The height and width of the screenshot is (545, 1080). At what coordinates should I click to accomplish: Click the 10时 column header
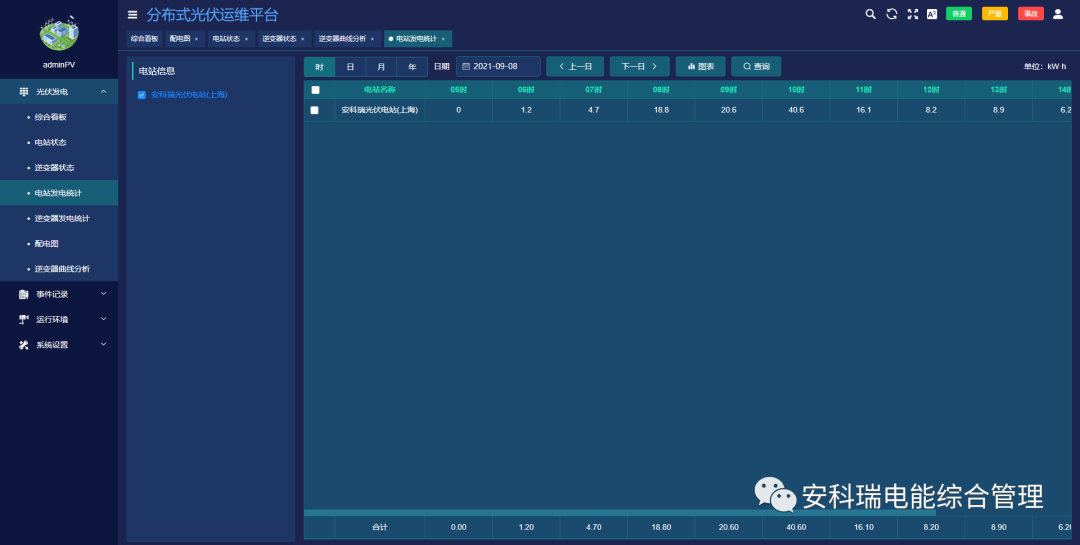[x=796, y=90]
